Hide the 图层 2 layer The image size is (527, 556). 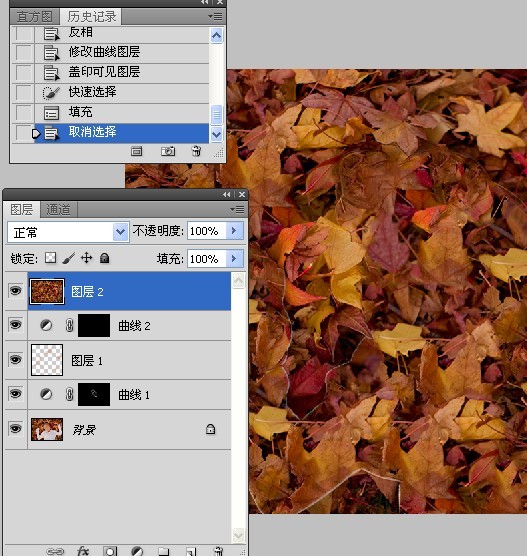(15, 291)
